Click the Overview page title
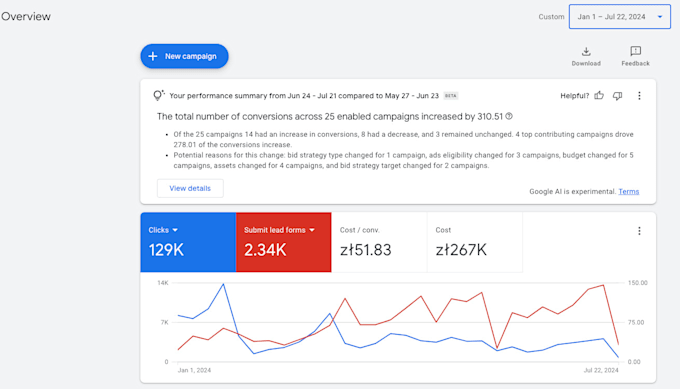 [26, 16]
